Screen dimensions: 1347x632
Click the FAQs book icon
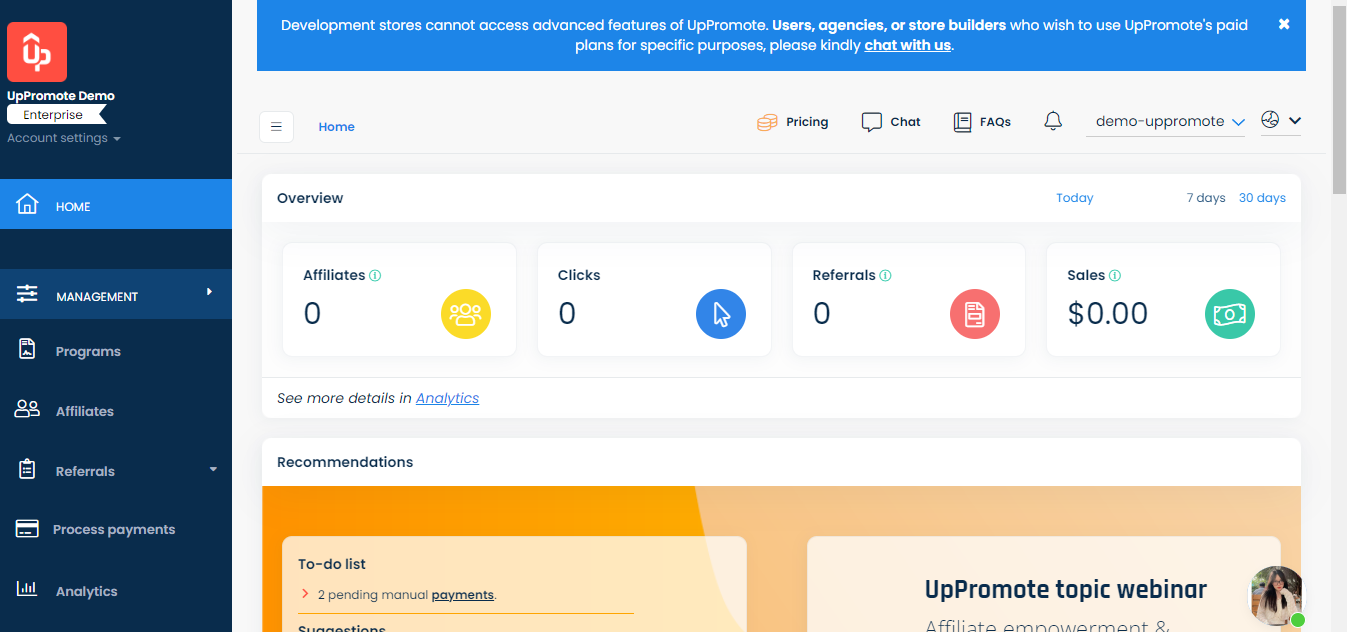click(x=962, y=122)
